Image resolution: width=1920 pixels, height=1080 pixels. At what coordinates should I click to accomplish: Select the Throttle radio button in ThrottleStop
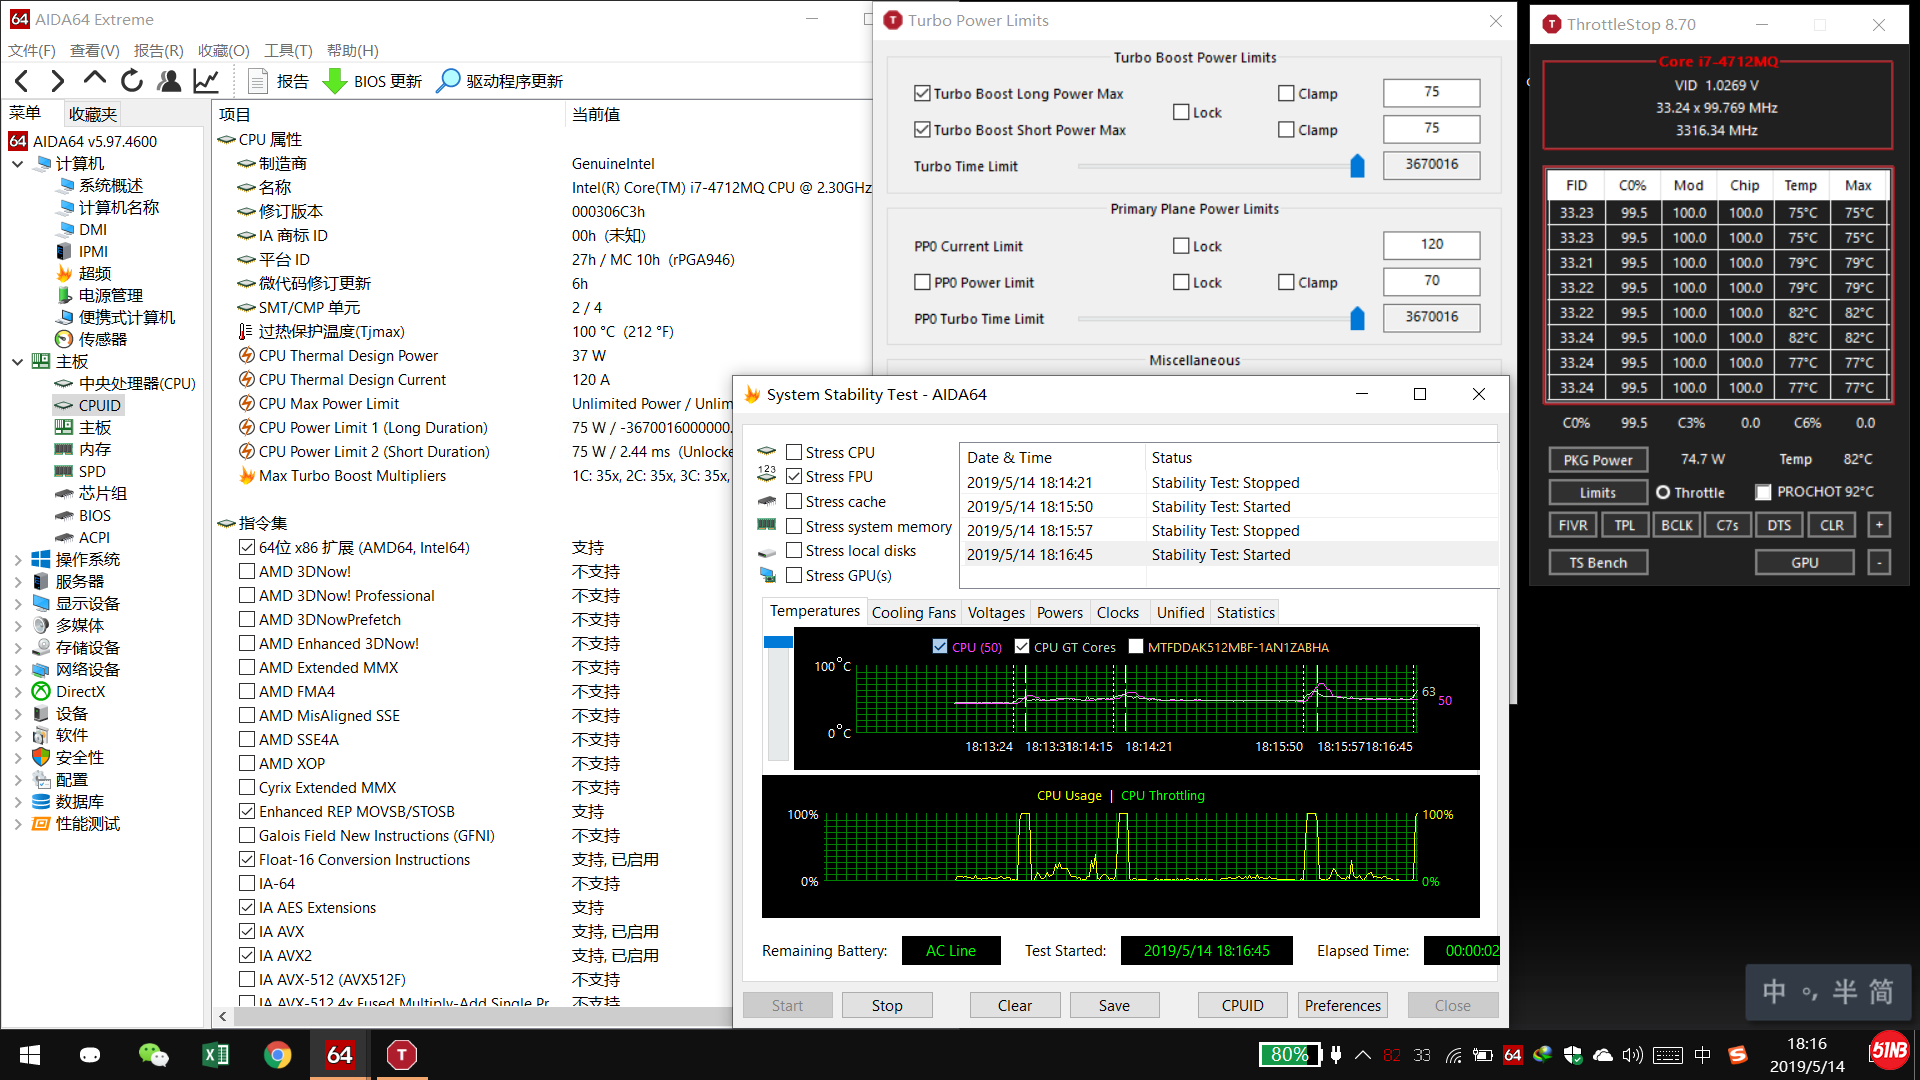pos(1663,492)
